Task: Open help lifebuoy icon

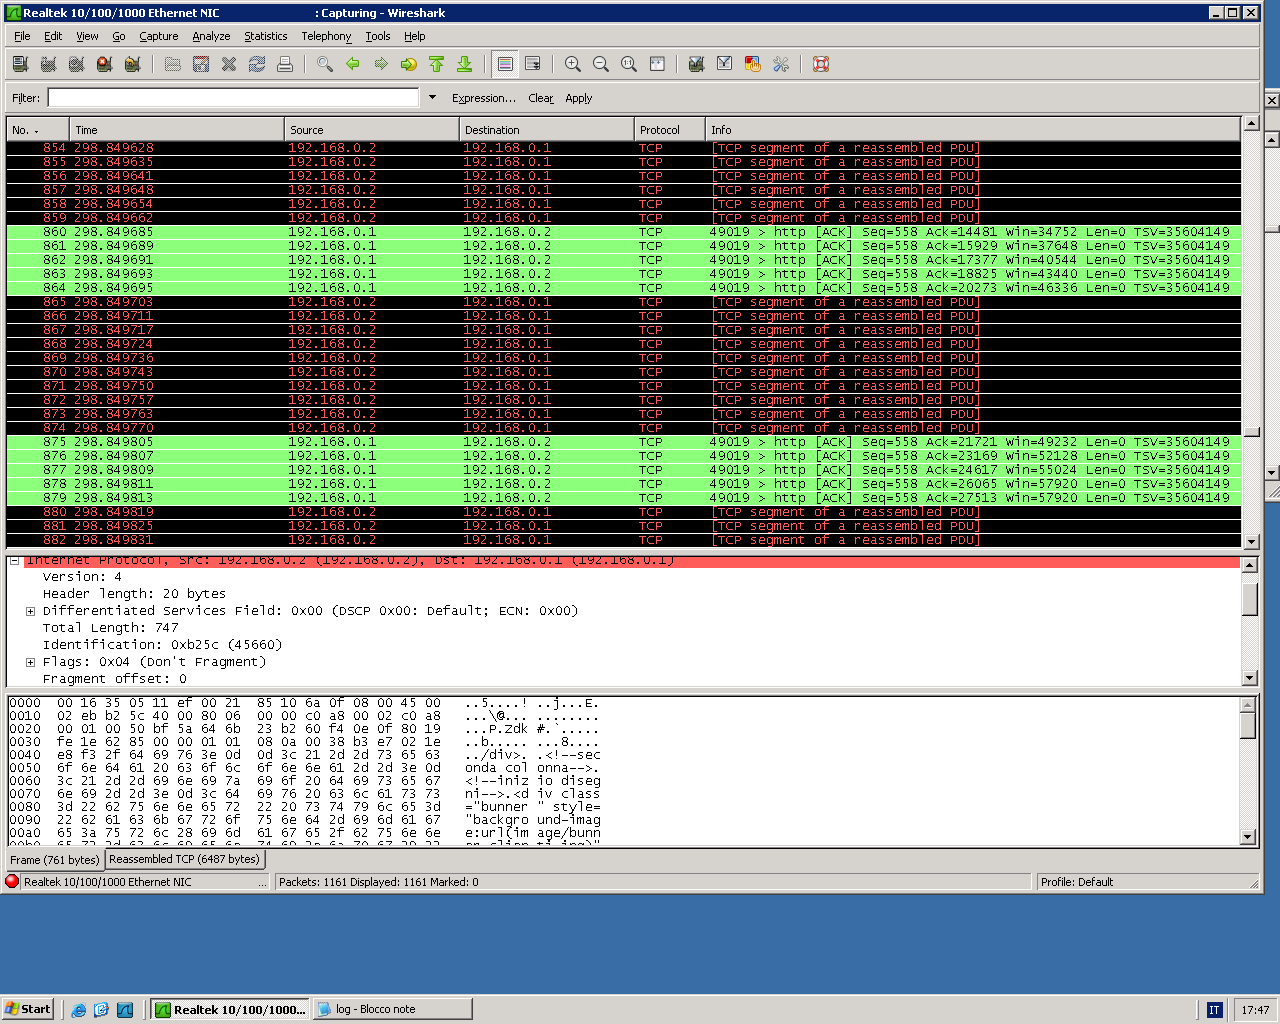Action: tap(821, 64)
